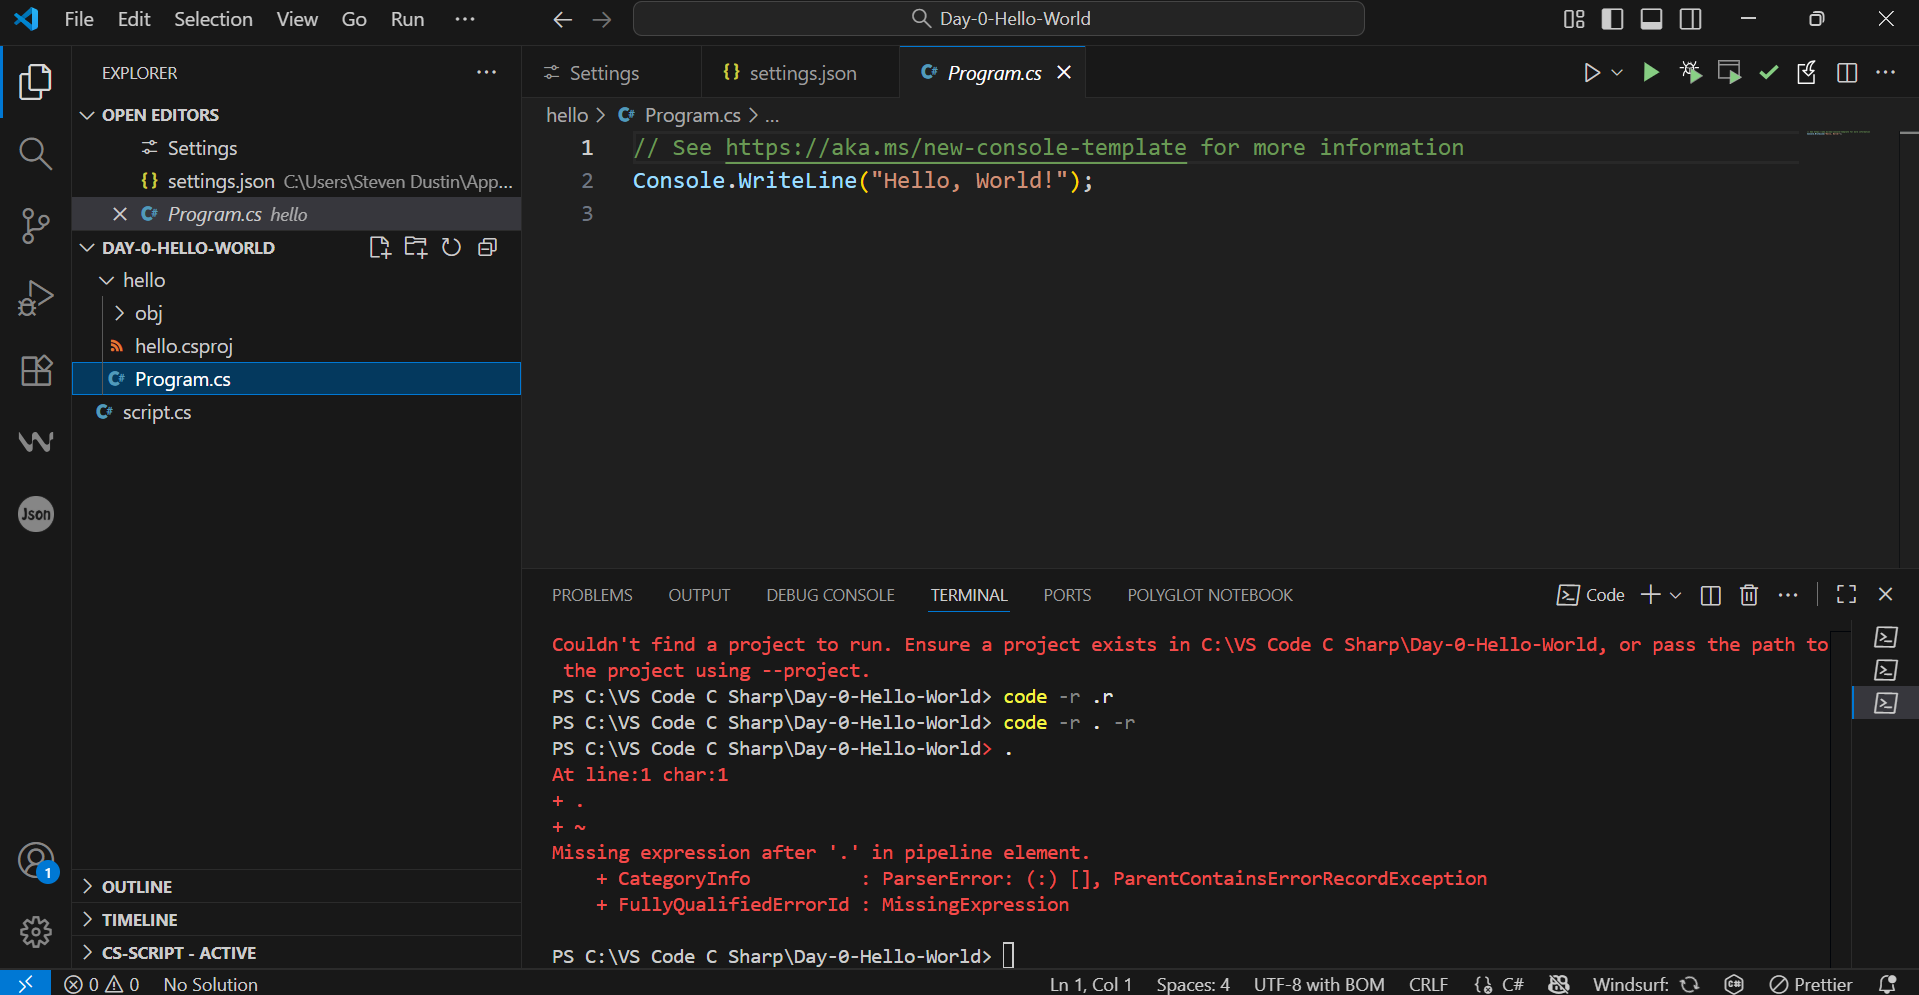Click the Refresh Explorer icon
Screen dimensions: 1919x995
click(x=452, y=248)
